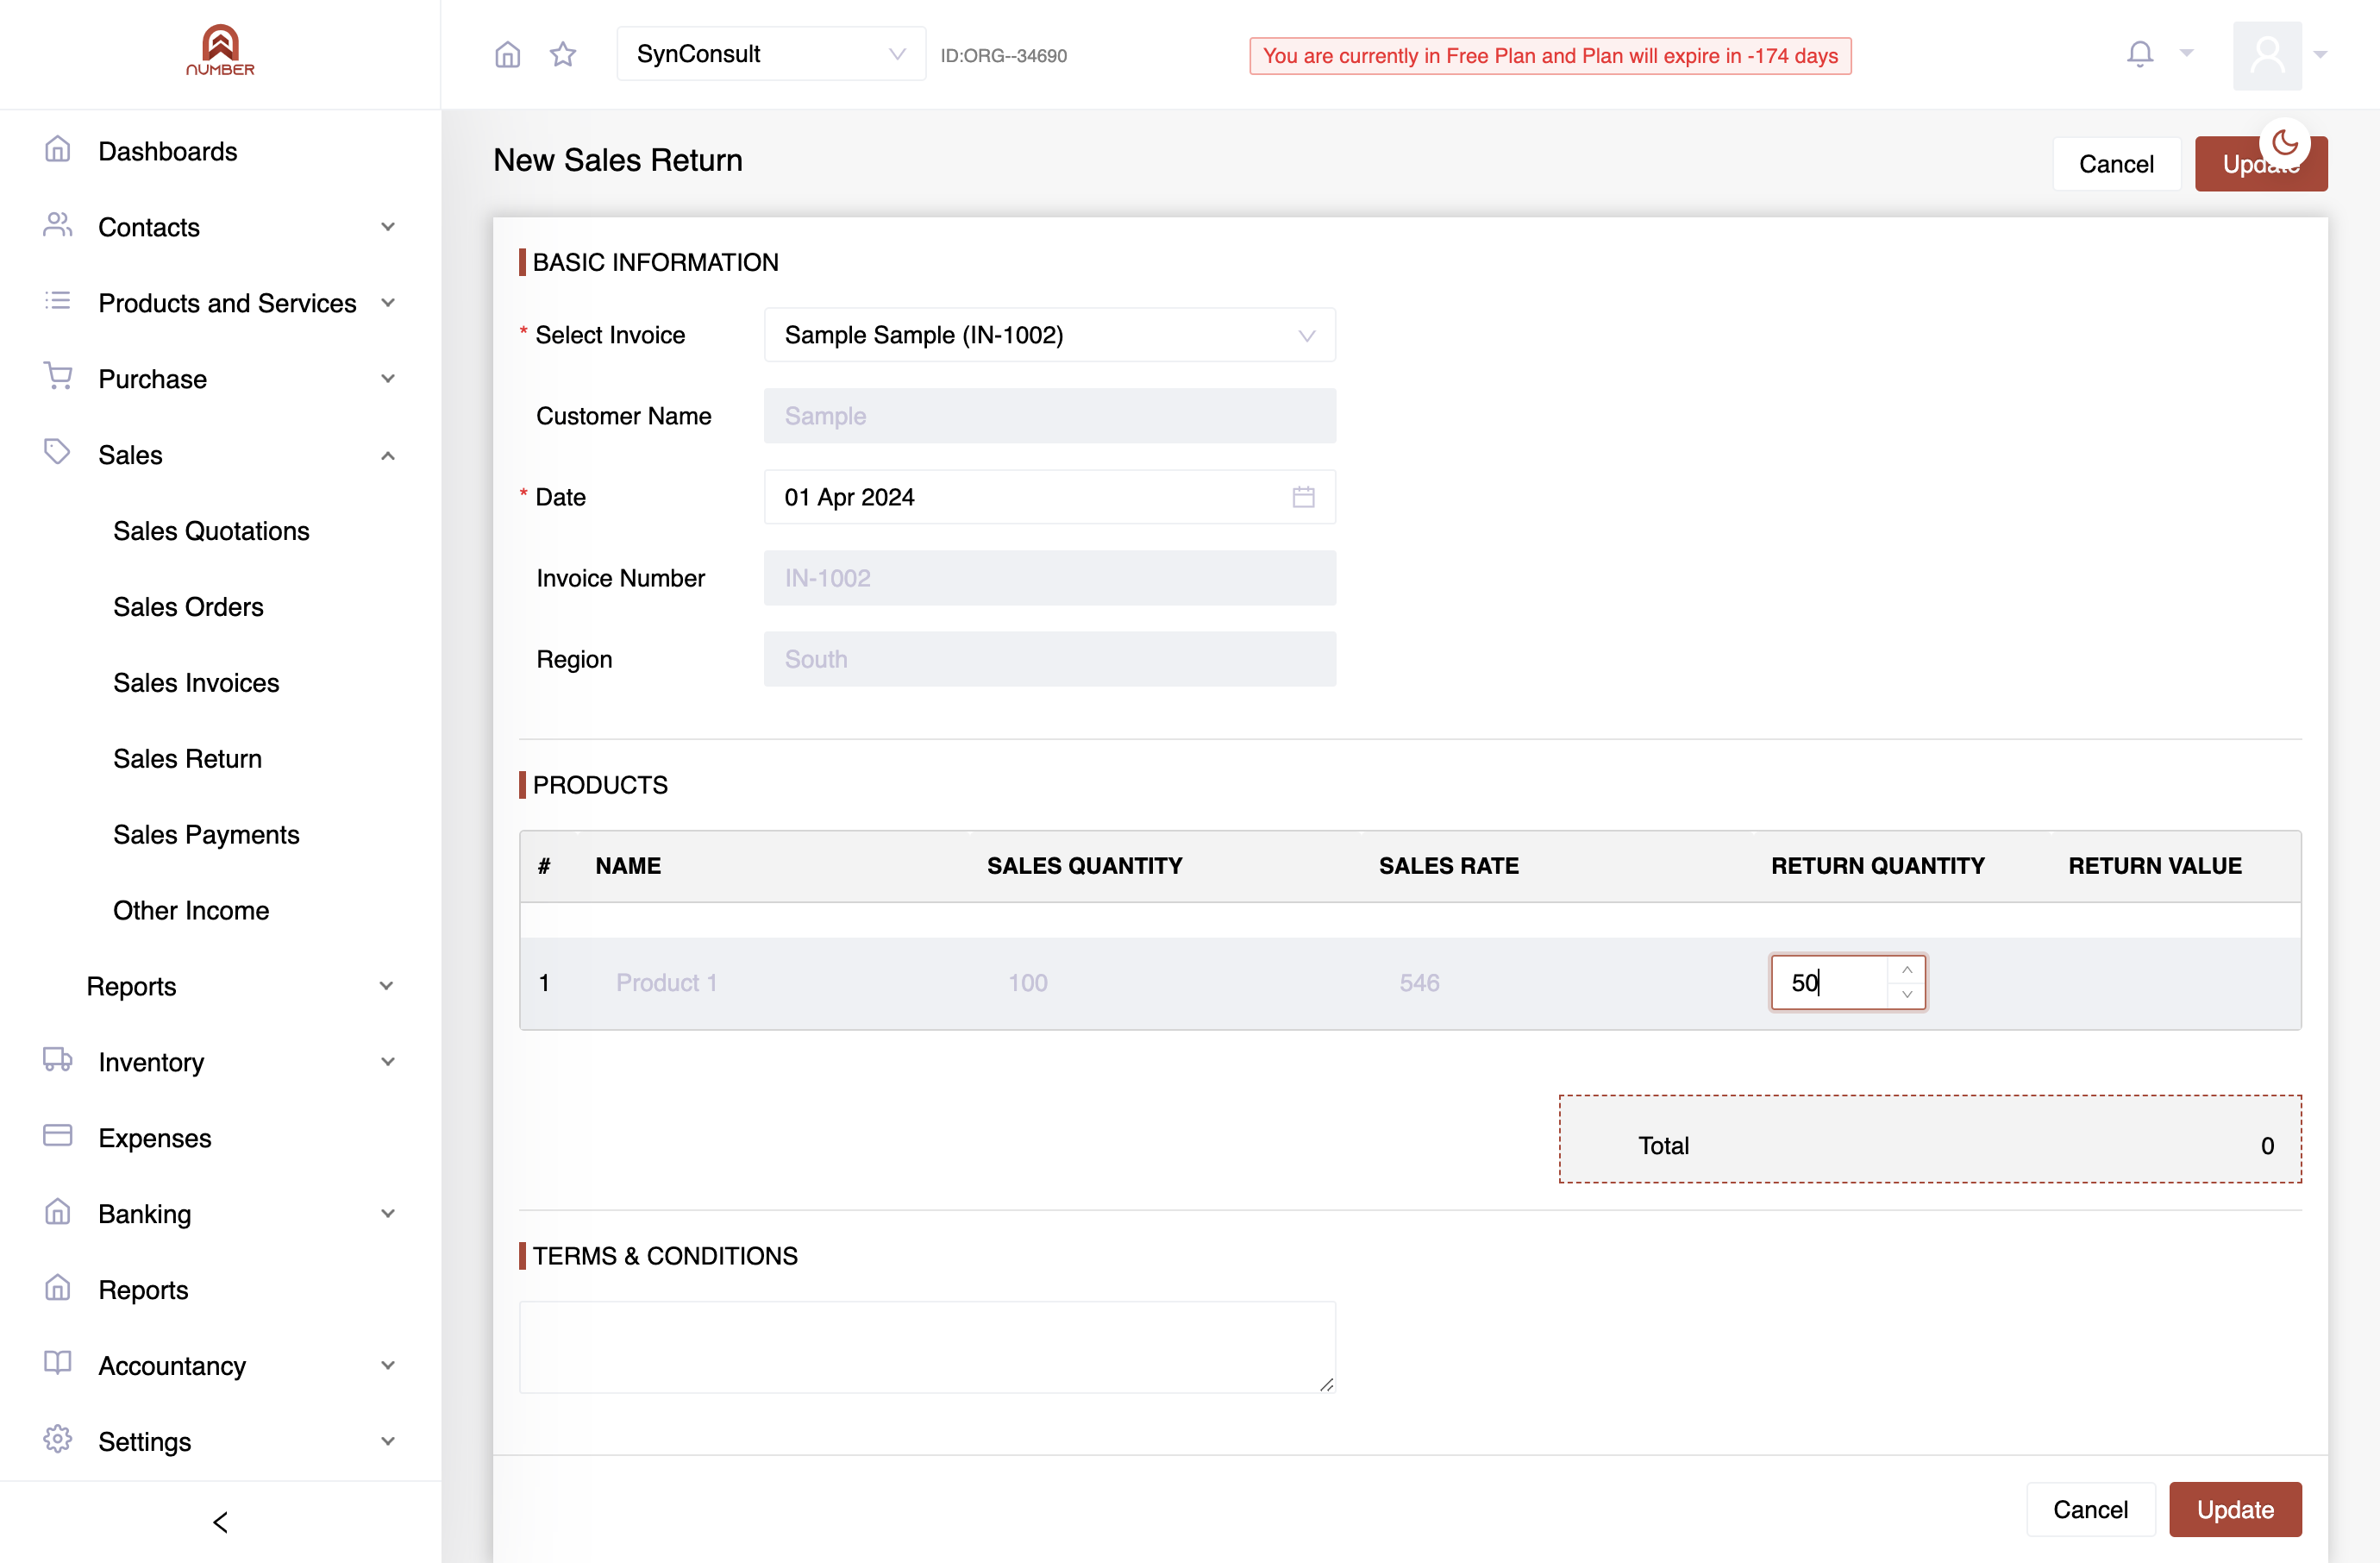The width and height of the screenshot is (2380, 1563).
Task: Click the free plan expiry notice
Action: pos(1550,55)
